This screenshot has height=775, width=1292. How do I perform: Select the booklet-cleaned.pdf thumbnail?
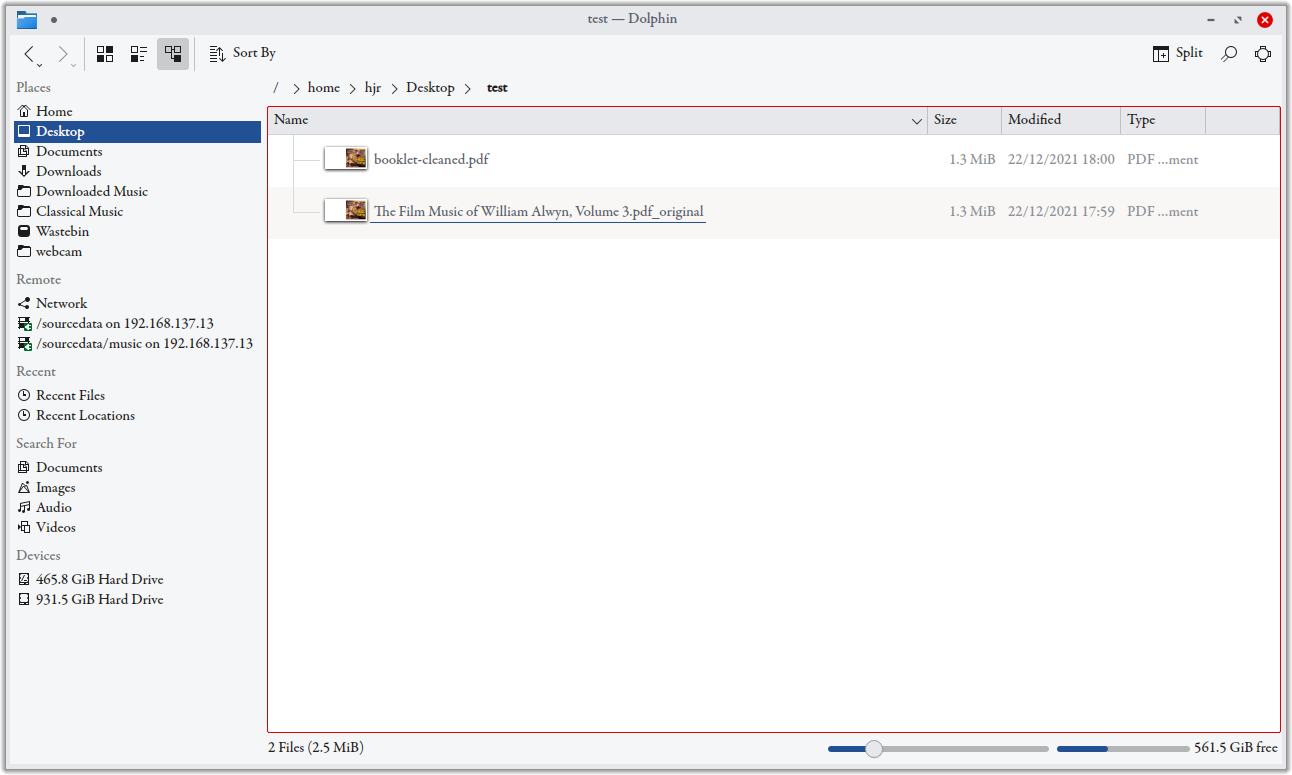pyautogui.click(x=346, y=158)
